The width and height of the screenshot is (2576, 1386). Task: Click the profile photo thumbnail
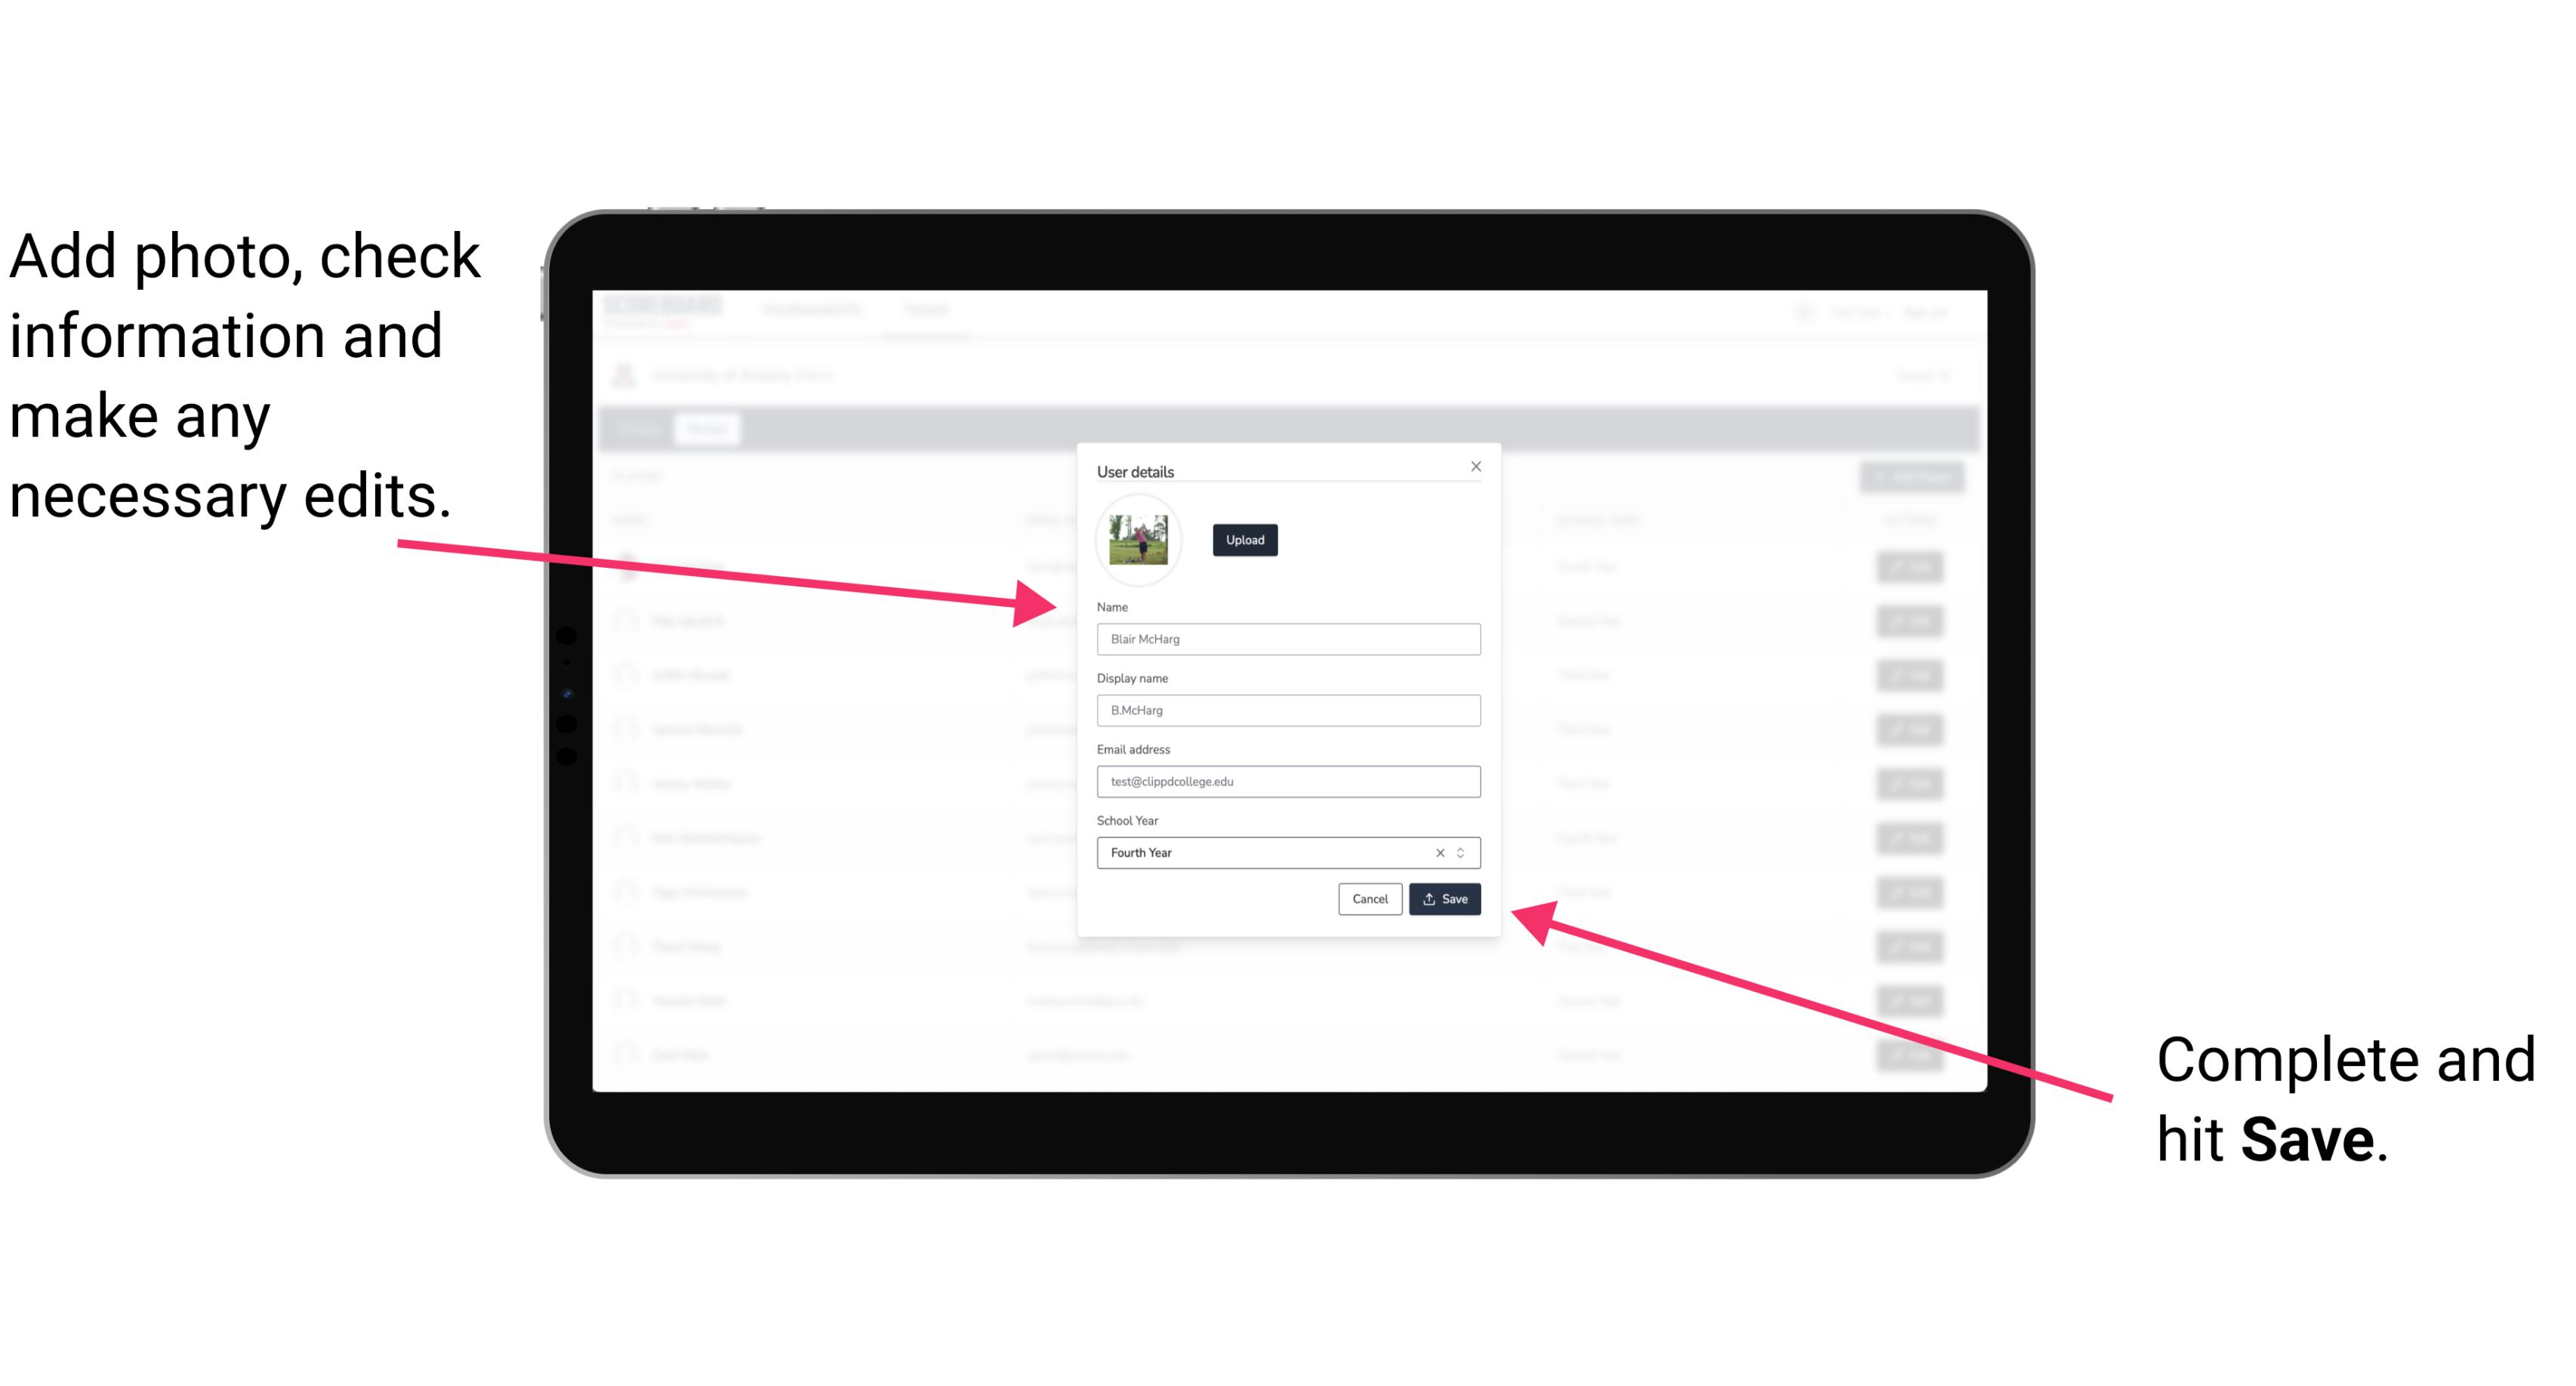(x=1139, y=540)
